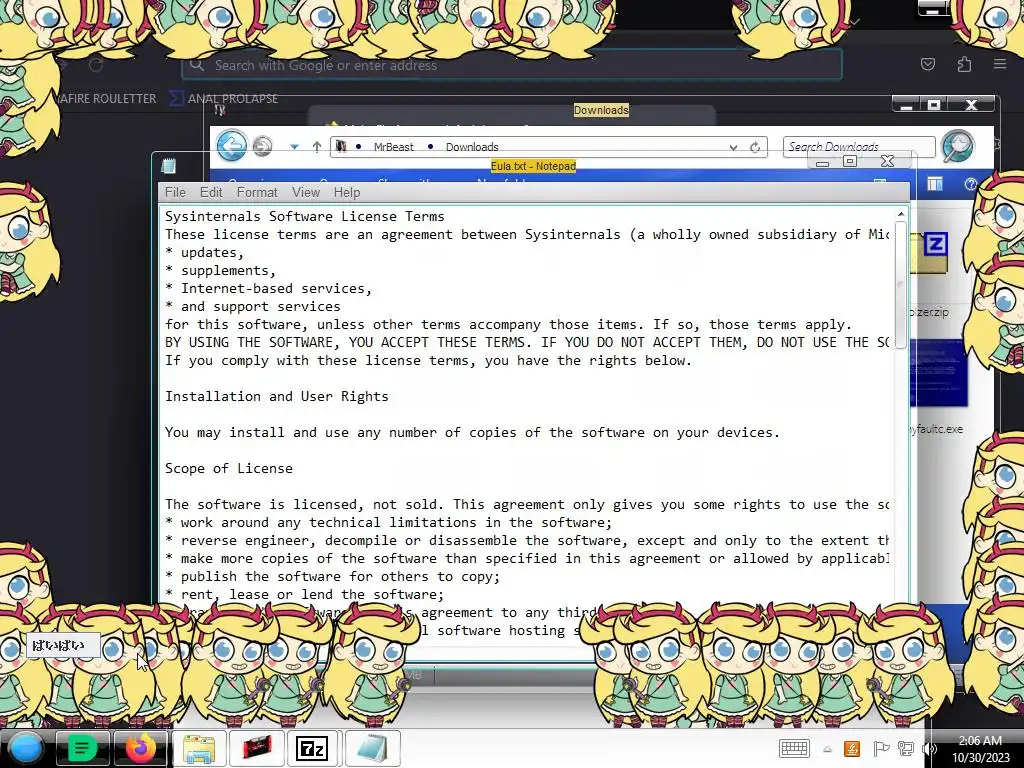Image resolution: width=1024 pixels, height=768 pixels.
Task: Click the 'Scope of License' heading
Action: pyautogui.click(x=229, y=468)
